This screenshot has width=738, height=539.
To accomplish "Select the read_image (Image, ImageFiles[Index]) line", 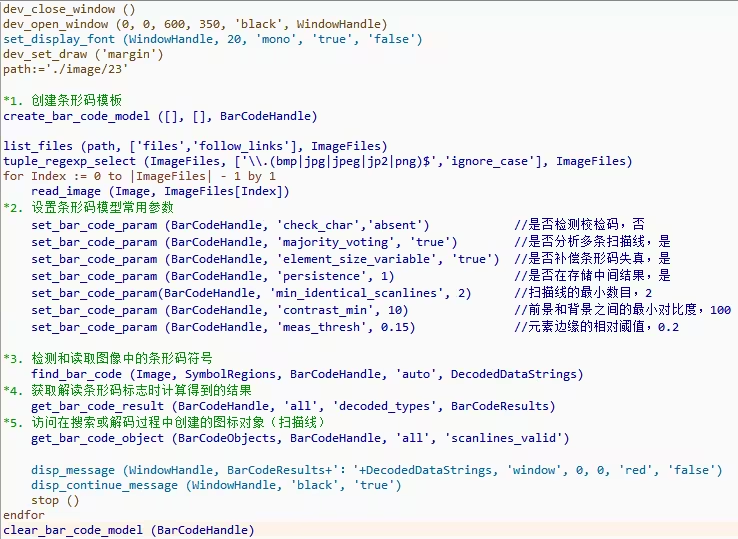I will pos(160,191).
